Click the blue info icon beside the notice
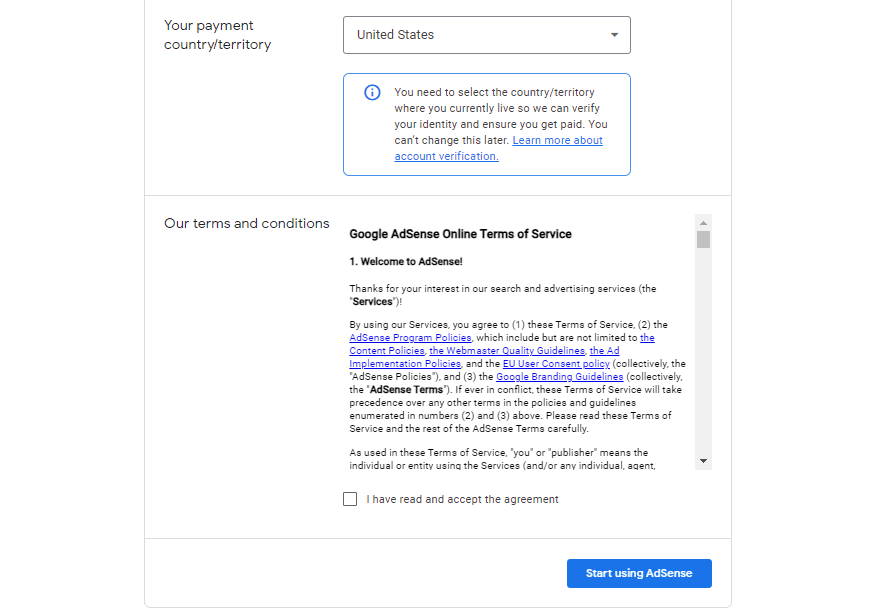Image resolution: width=887 pixels, height=611 pixels. (x=372, y=92)
